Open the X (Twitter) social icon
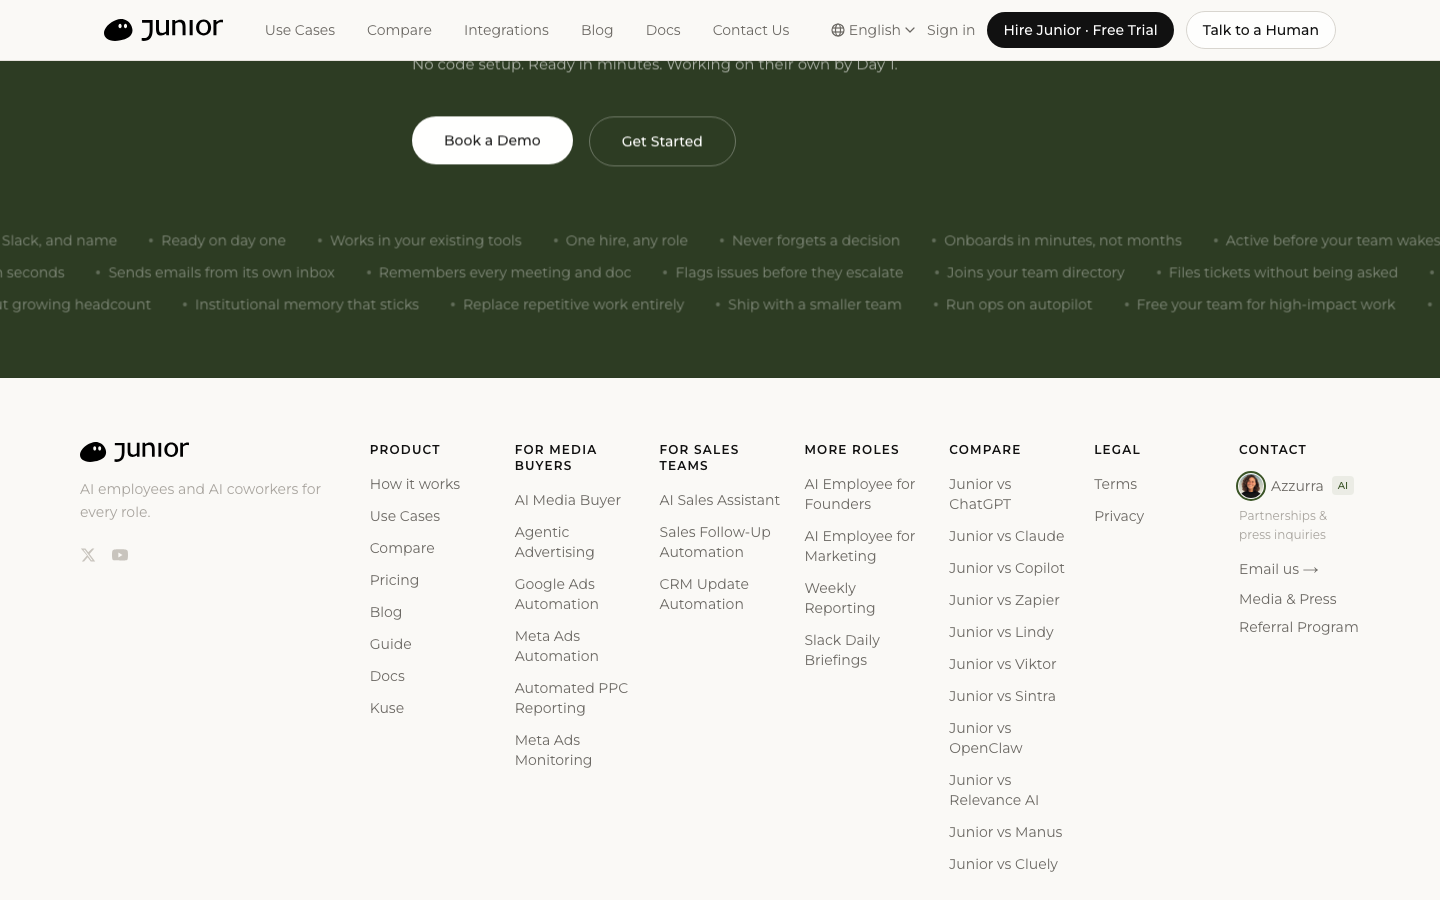Viewport: 1440px width, 900px height. point(88,555)
